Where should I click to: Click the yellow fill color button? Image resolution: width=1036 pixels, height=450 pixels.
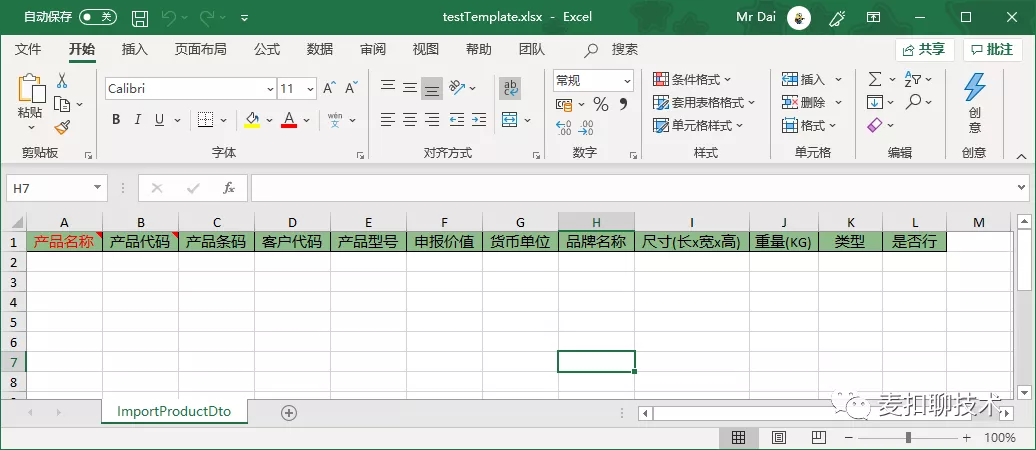click(252, 120)
